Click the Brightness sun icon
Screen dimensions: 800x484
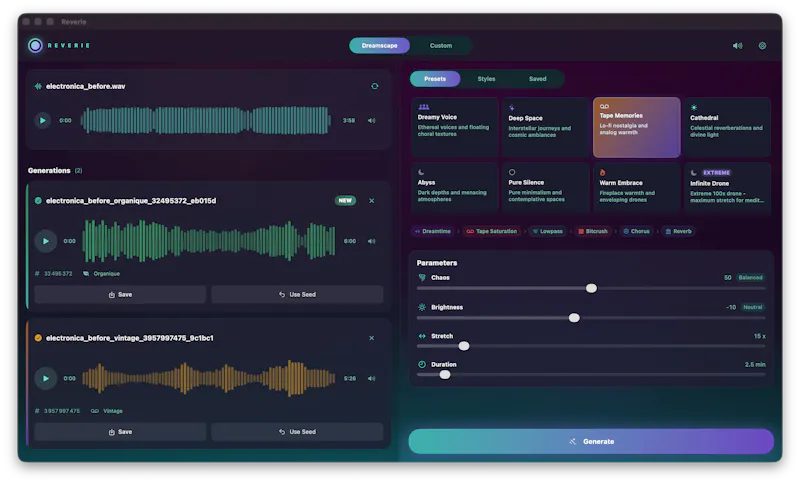(x=422, y=307)
